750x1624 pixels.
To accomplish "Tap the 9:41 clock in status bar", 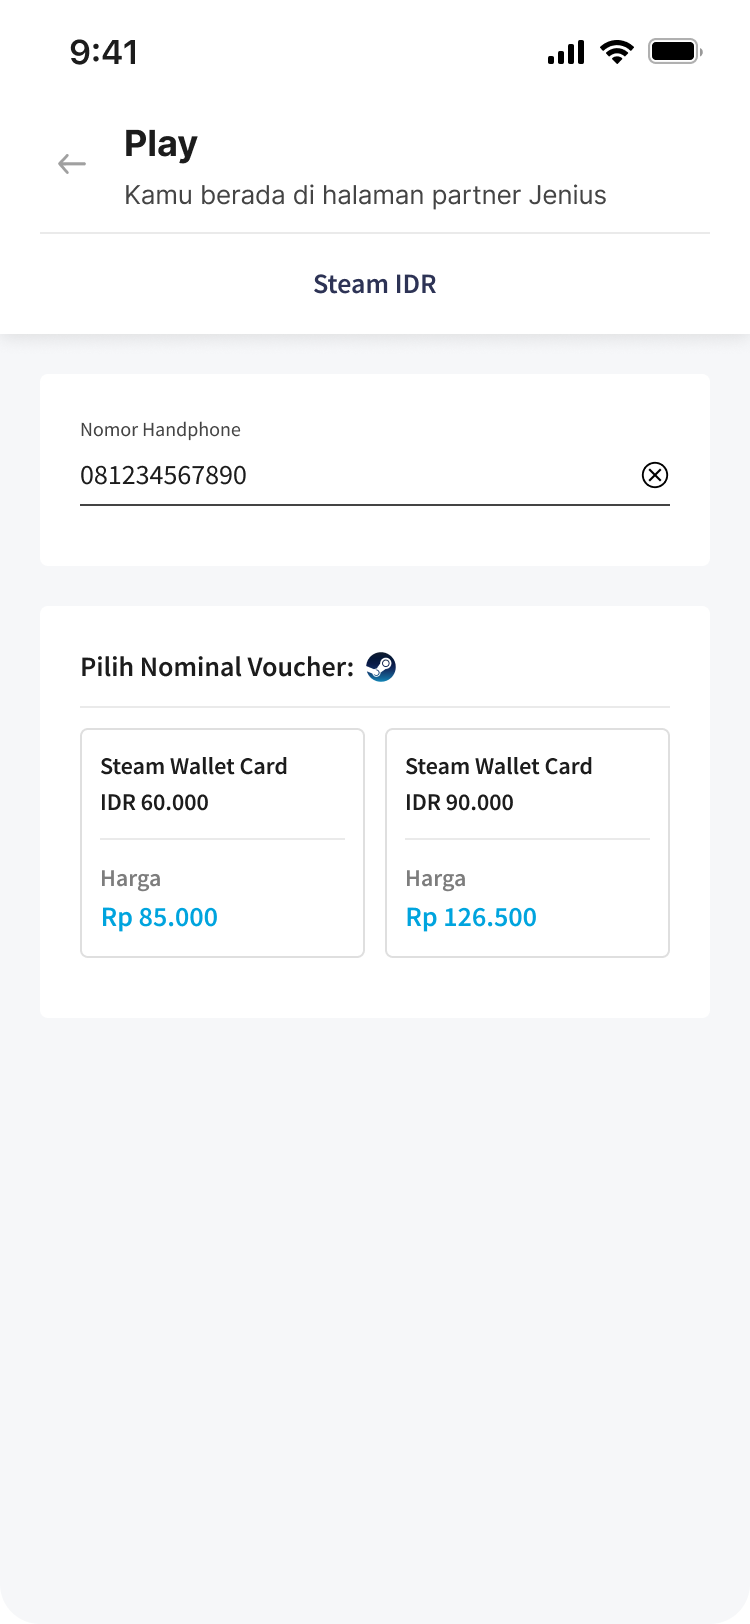I will [x=104, y=52].
